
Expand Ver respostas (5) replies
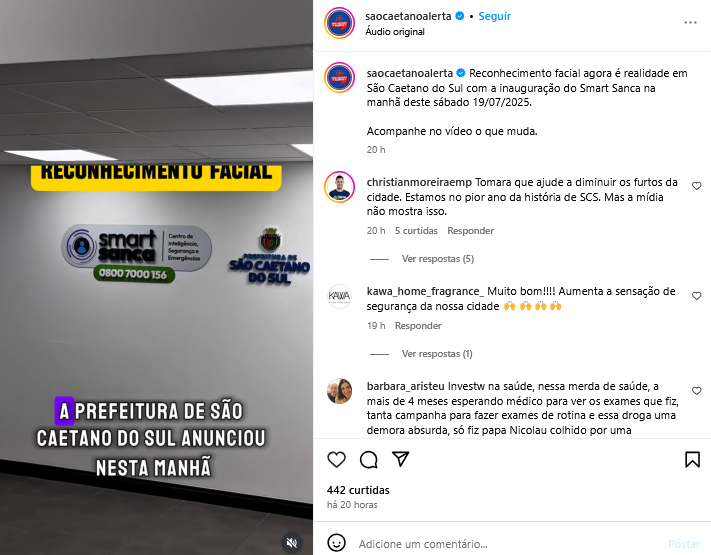click(438, 259)
